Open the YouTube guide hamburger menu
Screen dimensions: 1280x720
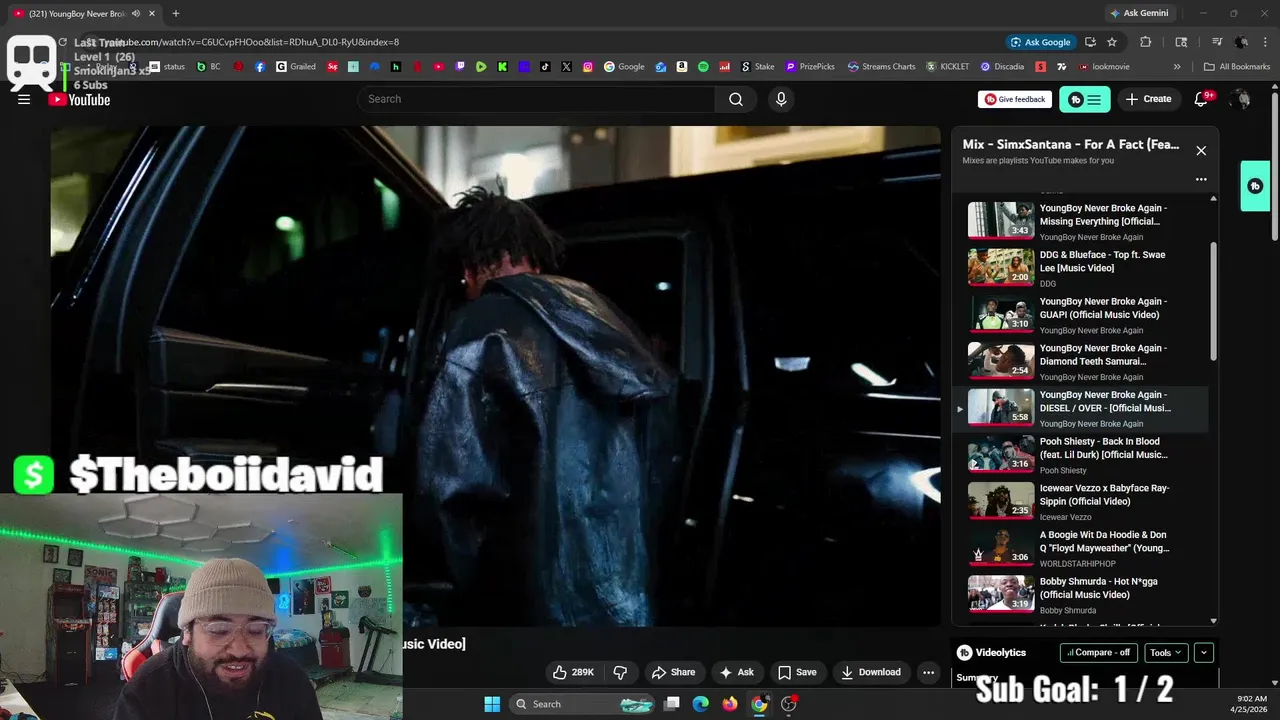tap(24, 99)
